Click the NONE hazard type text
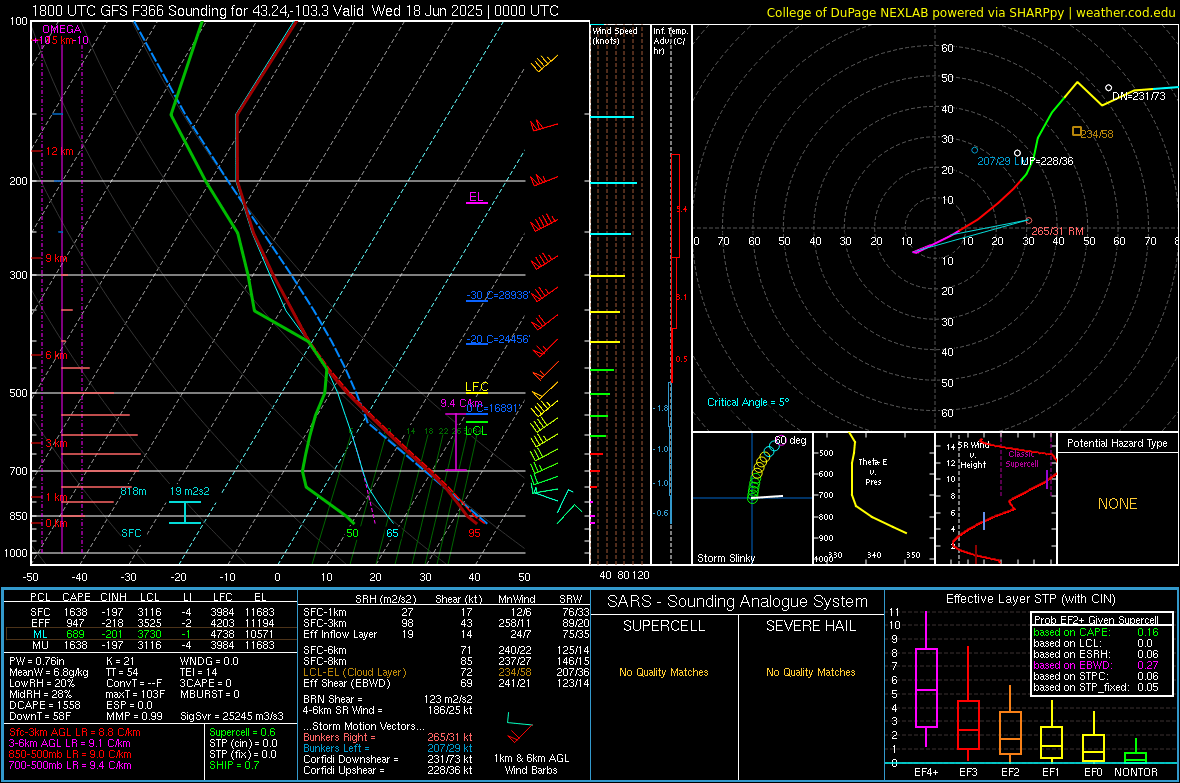 pos(1117,504)
